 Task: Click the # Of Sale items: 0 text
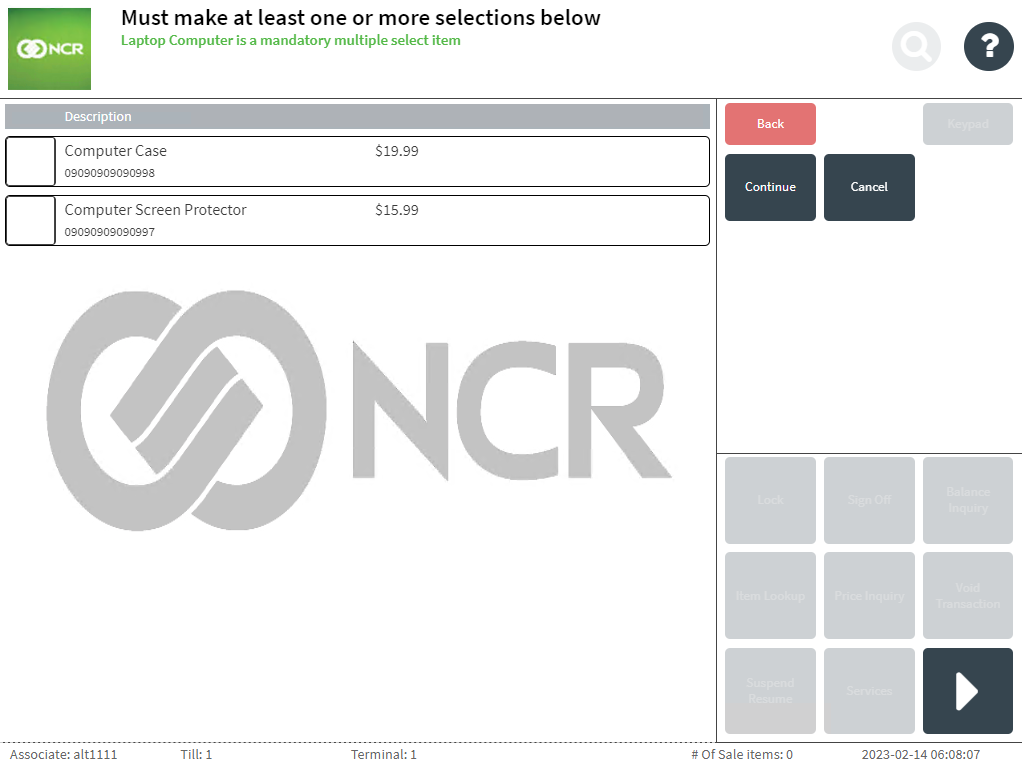tap(742, 755)
